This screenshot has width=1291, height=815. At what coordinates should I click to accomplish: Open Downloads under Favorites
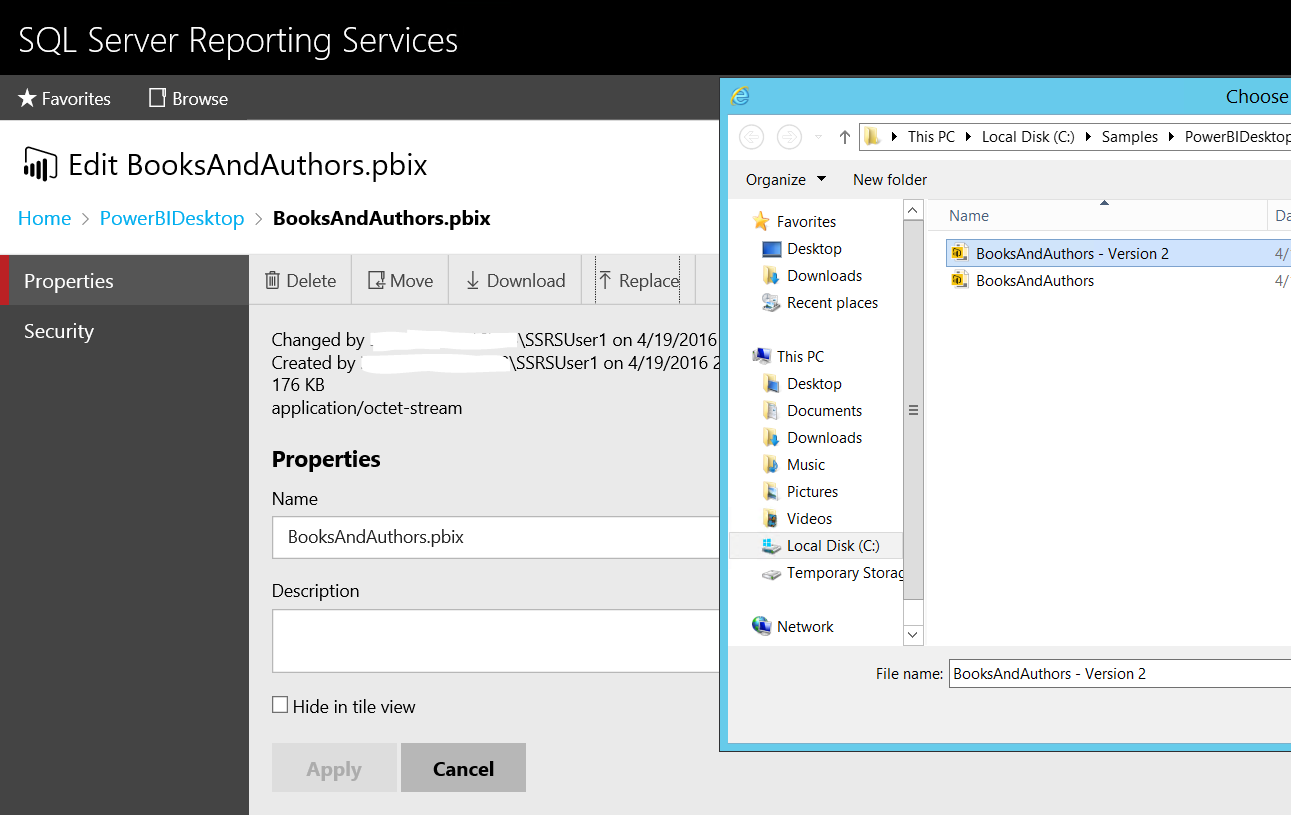tap(824, 276)
